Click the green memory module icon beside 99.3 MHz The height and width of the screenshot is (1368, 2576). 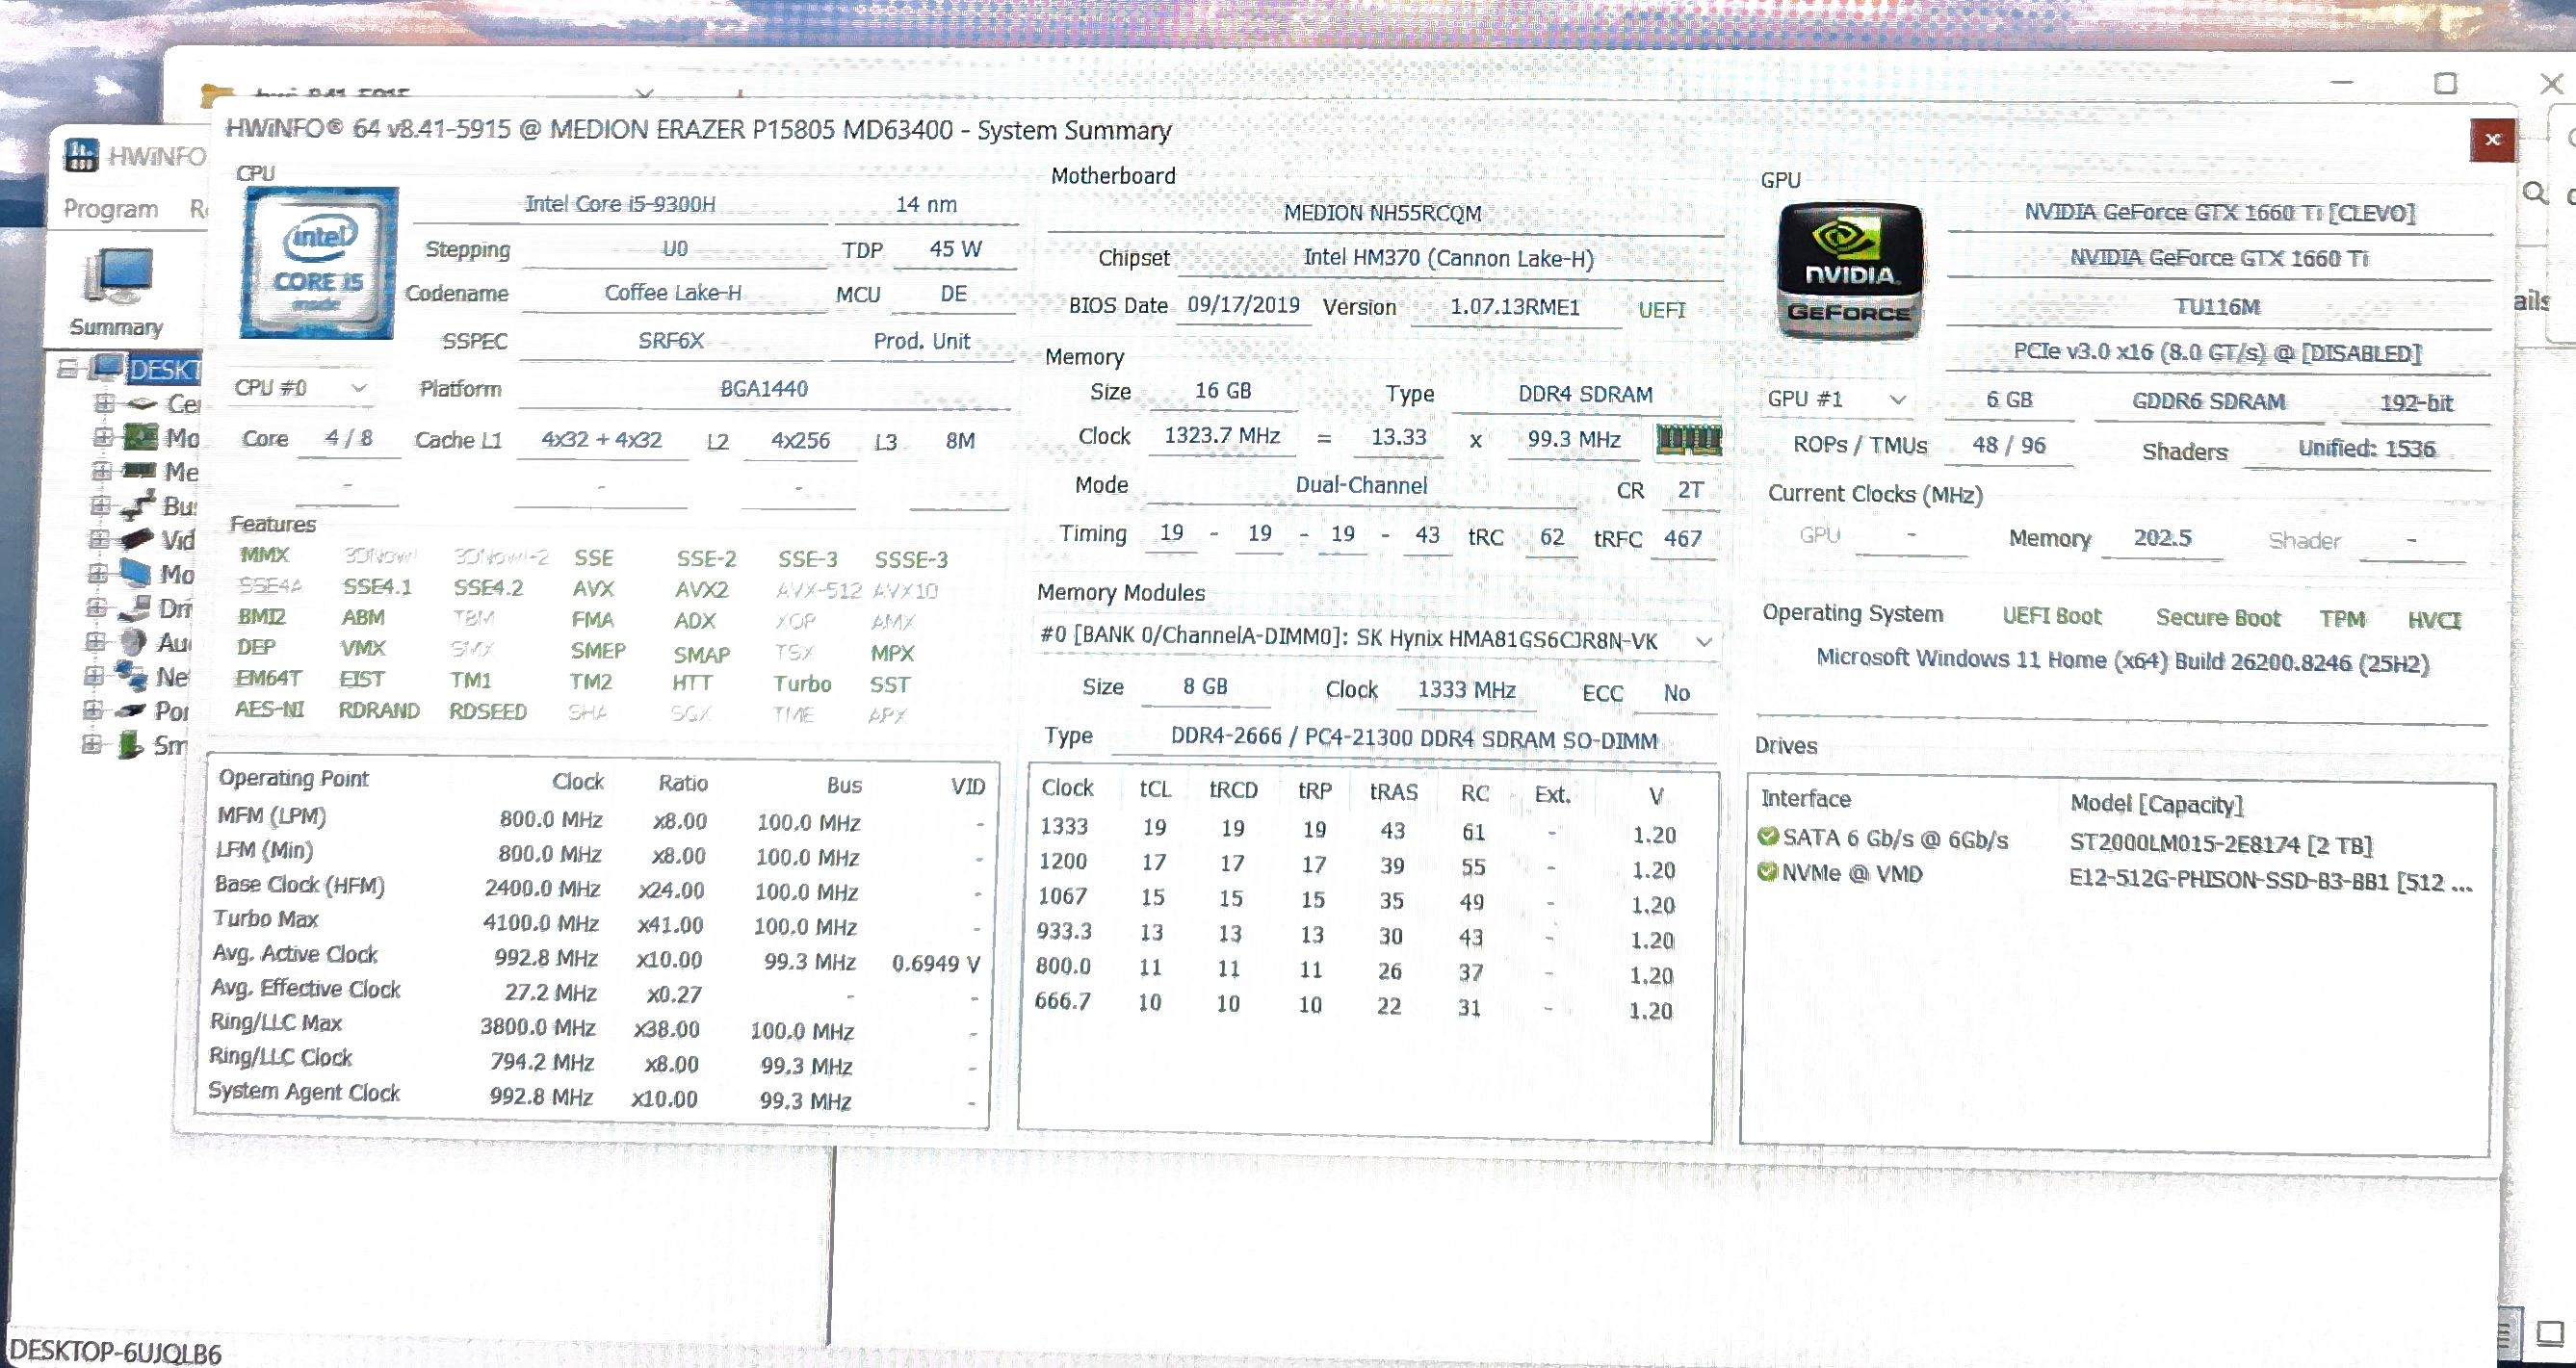[1688, 440]
